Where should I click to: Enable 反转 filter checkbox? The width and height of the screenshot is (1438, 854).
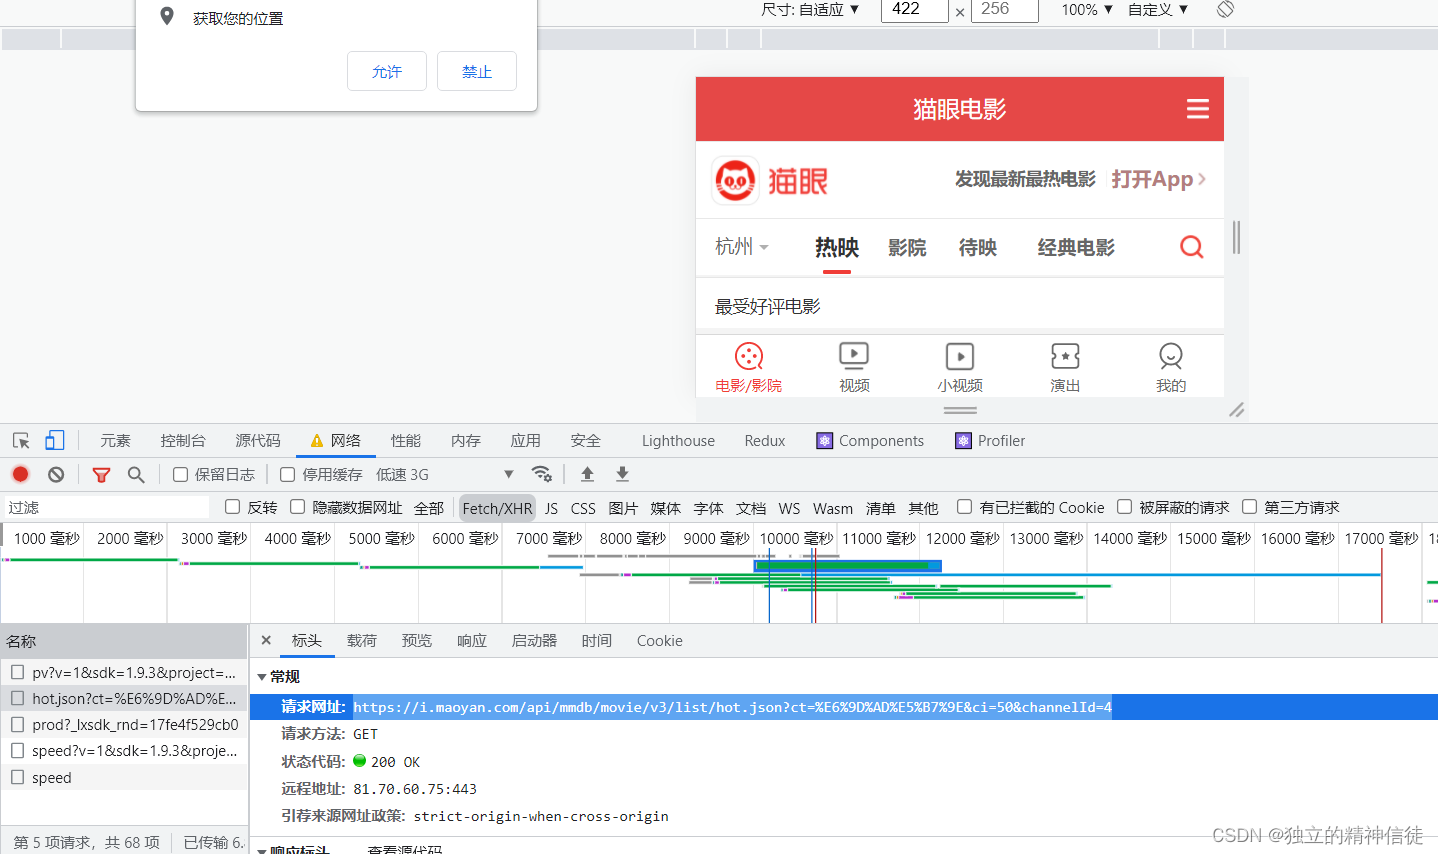click(233, 507)
